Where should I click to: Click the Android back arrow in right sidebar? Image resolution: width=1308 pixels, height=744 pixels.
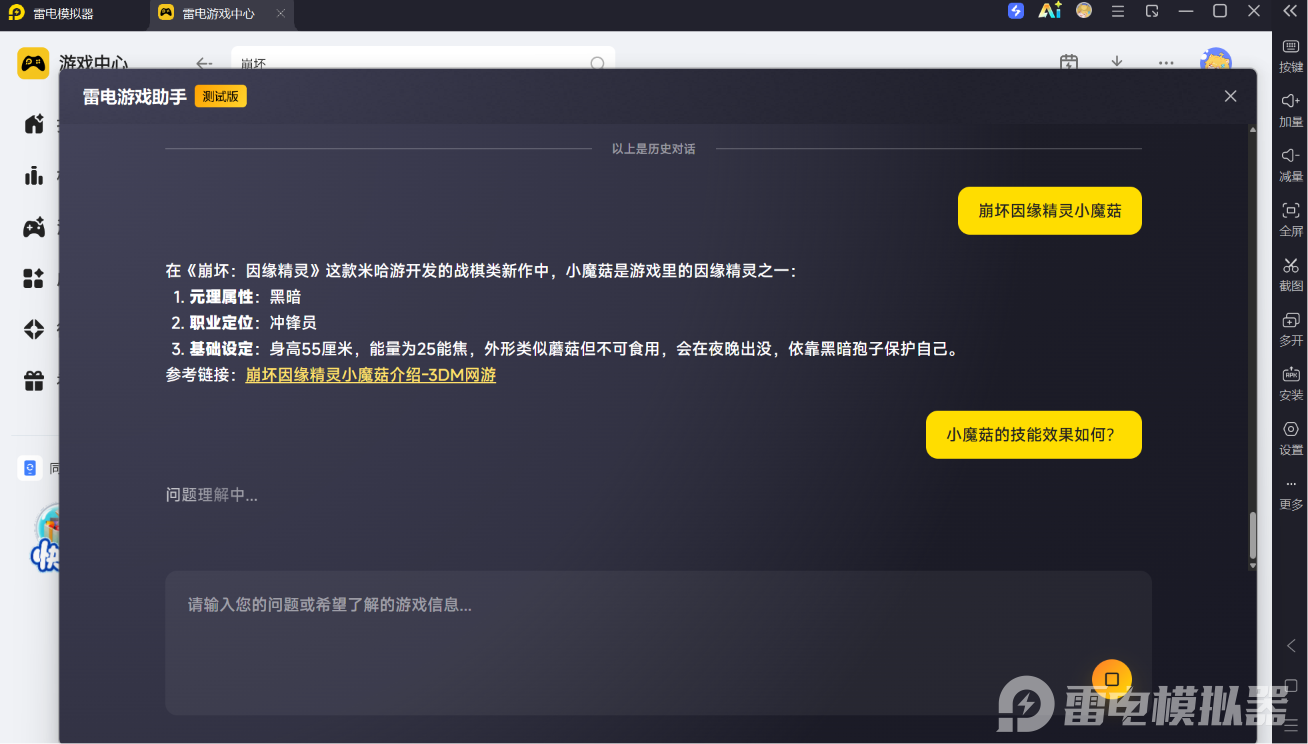pos(1291,646)
